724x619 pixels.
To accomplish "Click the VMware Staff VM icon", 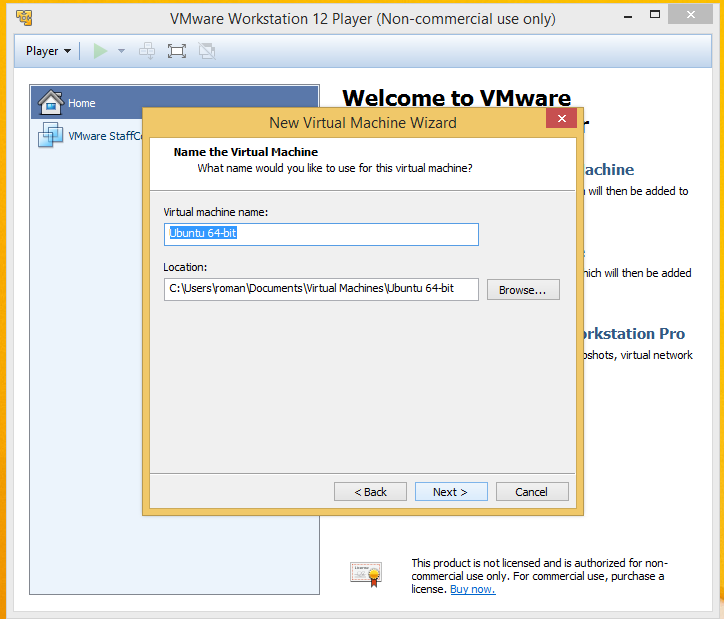I will point(50,135).
